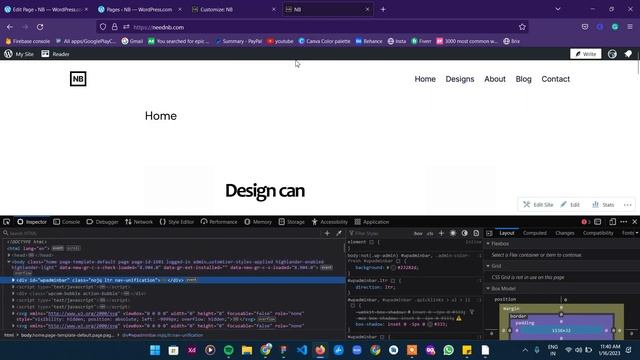
Task: Add new rule with plus icon in Rules
Action: (441, 233)
